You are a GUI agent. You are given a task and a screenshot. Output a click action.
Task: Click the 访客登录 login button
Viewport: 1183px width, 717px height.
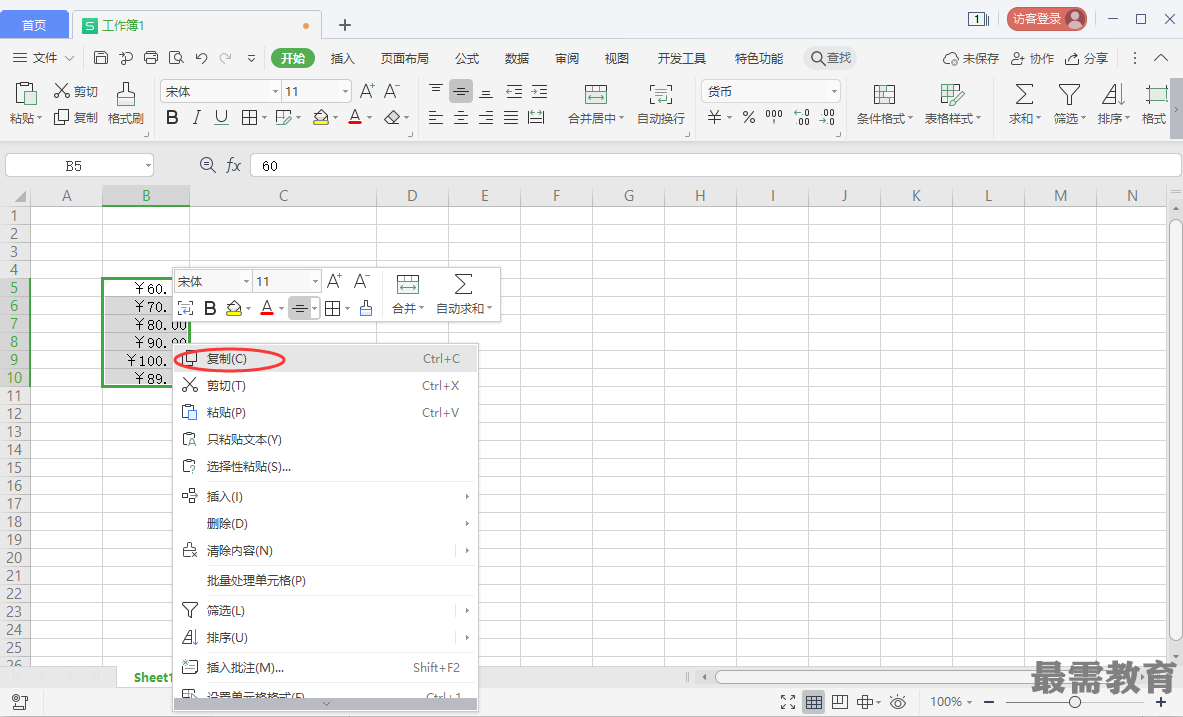1046,19
